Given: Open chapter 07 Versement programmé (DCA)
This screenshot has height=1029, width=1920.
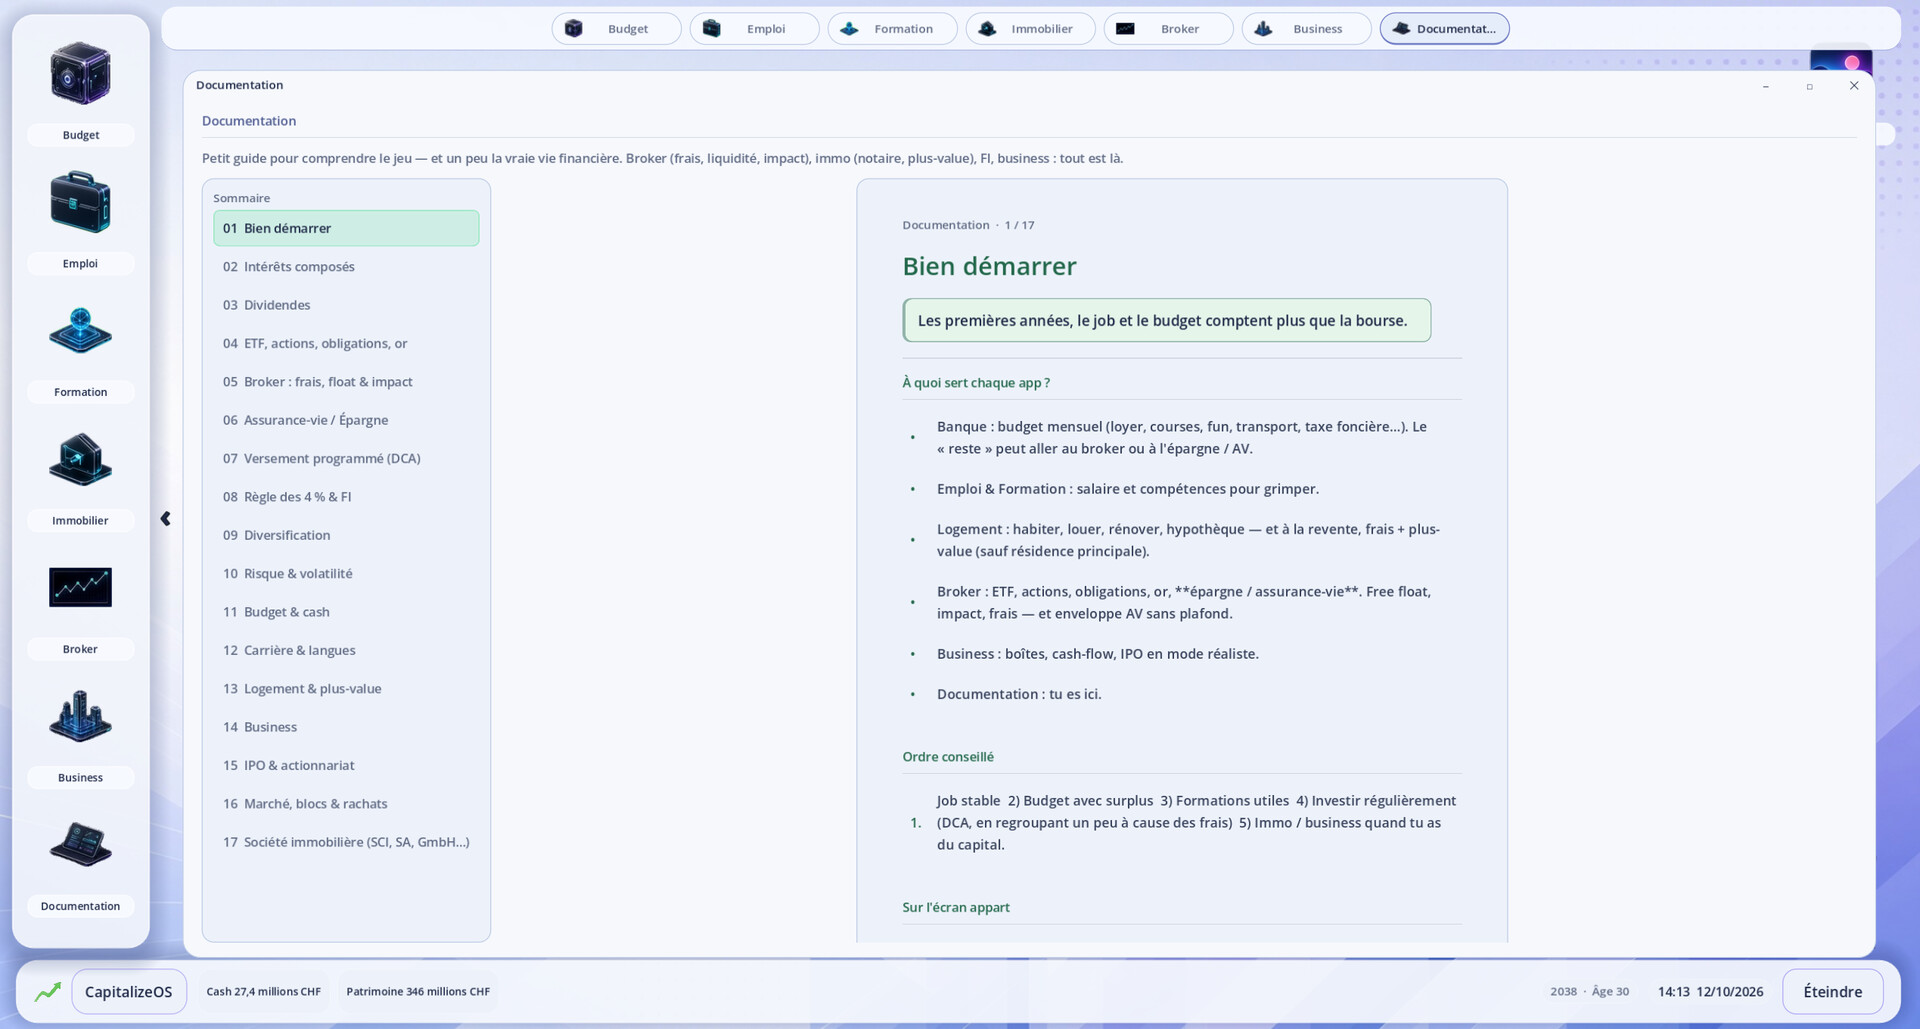Looking at the screenshot, I should pyautogui.click(x=346, y=458).
